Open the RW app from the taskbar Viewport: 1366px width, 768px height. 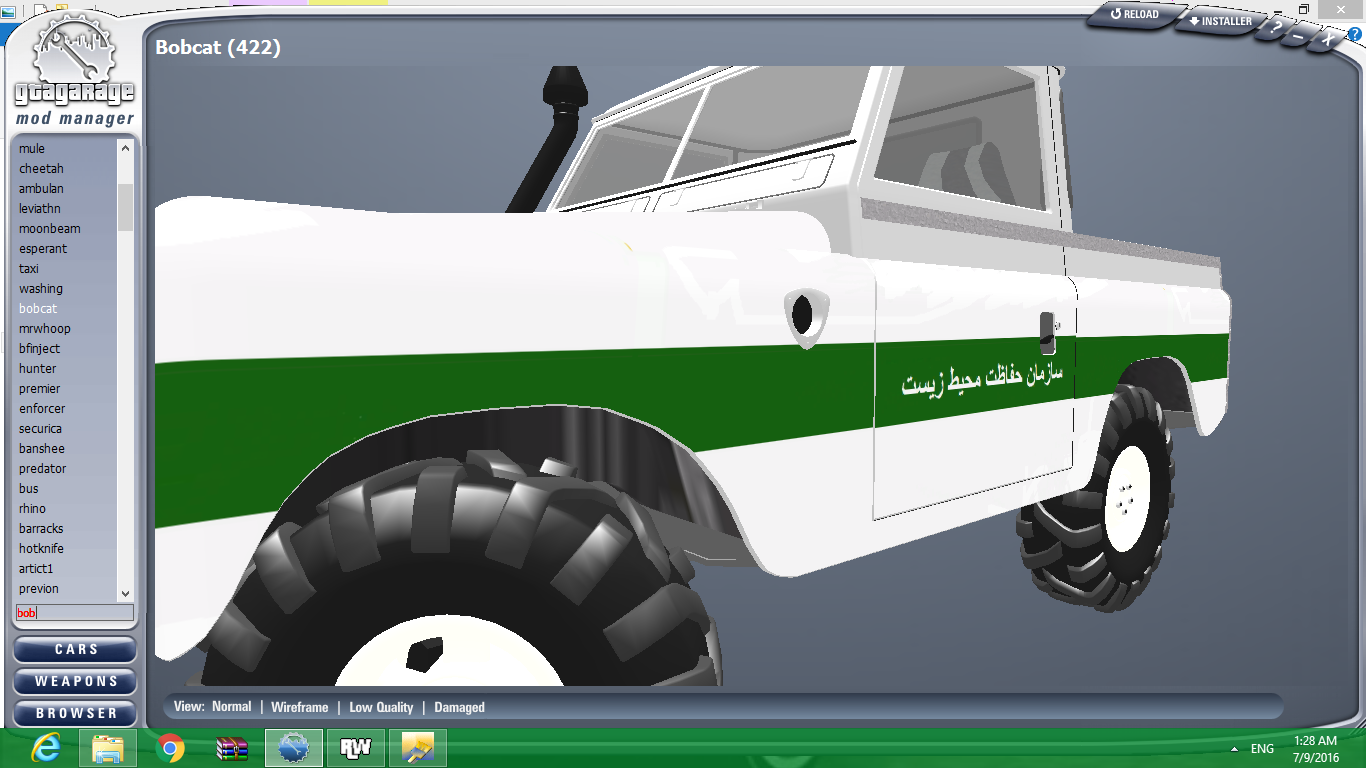356,748
